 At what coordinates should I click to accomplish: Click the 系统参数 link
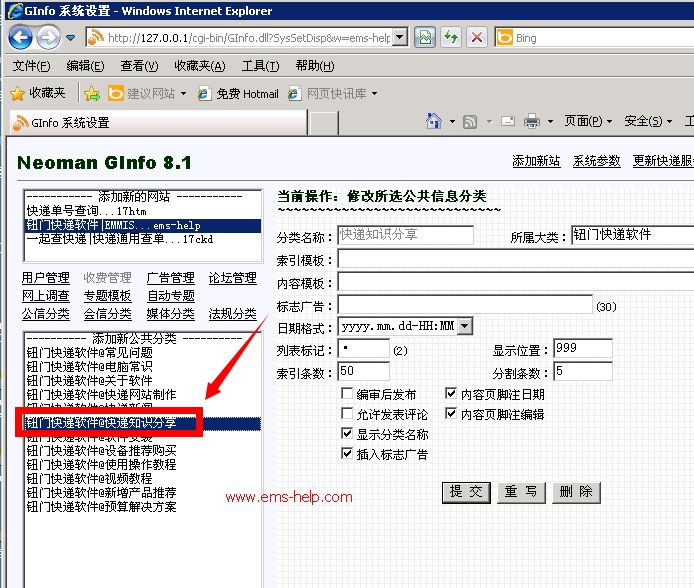[x=596, y=161]
